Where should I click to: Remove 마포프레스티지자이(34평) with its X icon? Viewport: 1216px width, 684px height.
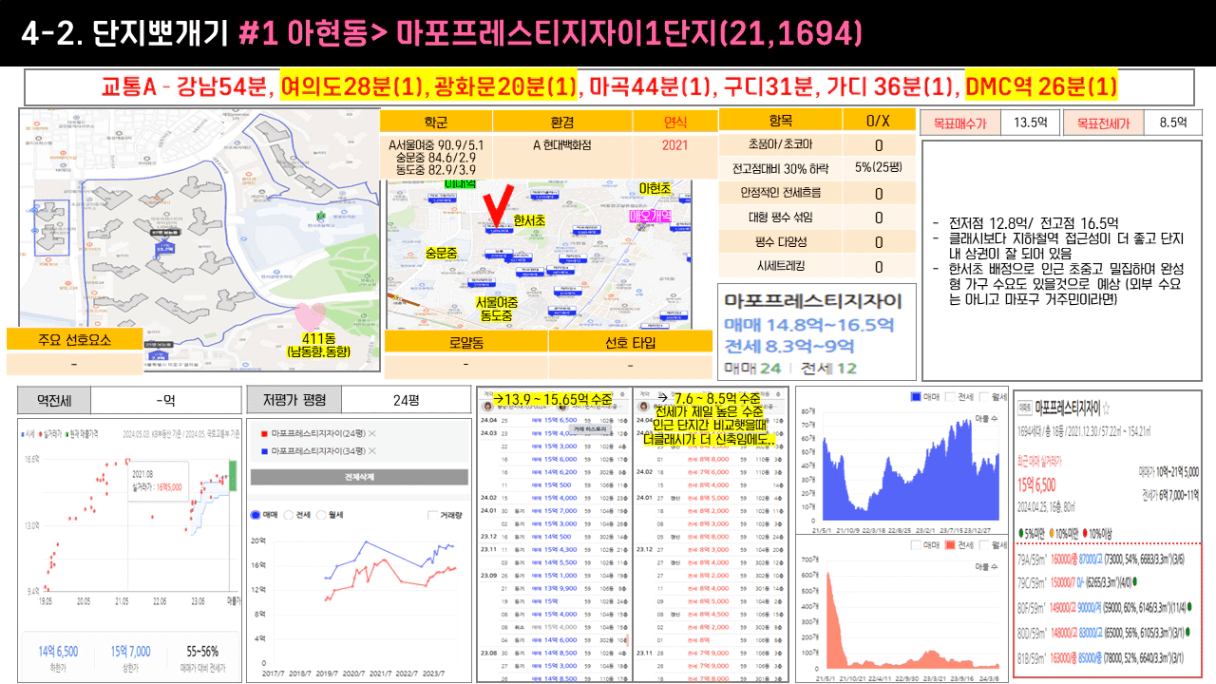(x=372, y=451)
